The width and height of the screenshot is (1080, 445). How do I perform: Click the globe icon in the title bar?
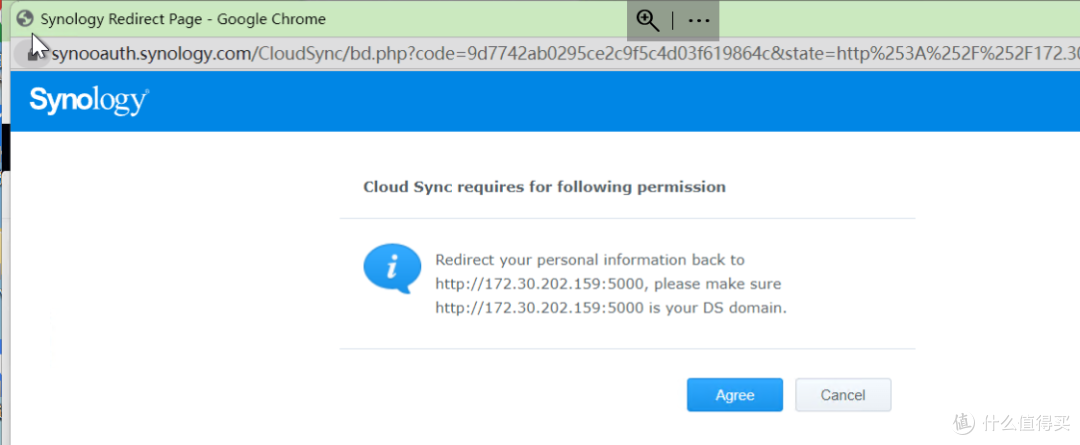pyautogui.click(x=25, y=19)
